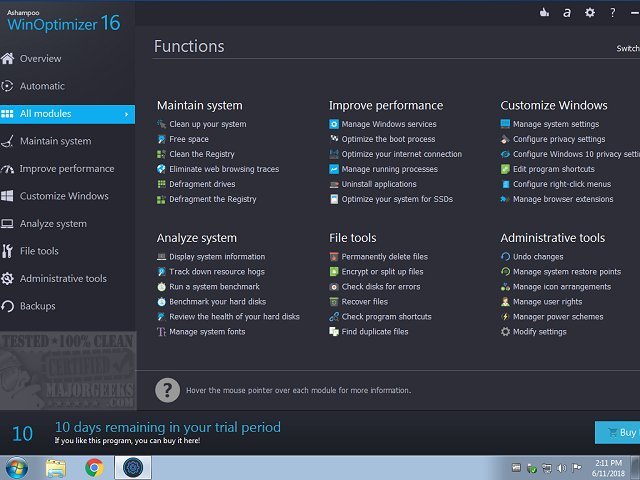Viewport: 640px width, 480px height.
Task: Click icon beside Manager power schemes
Action: (505, 317)
